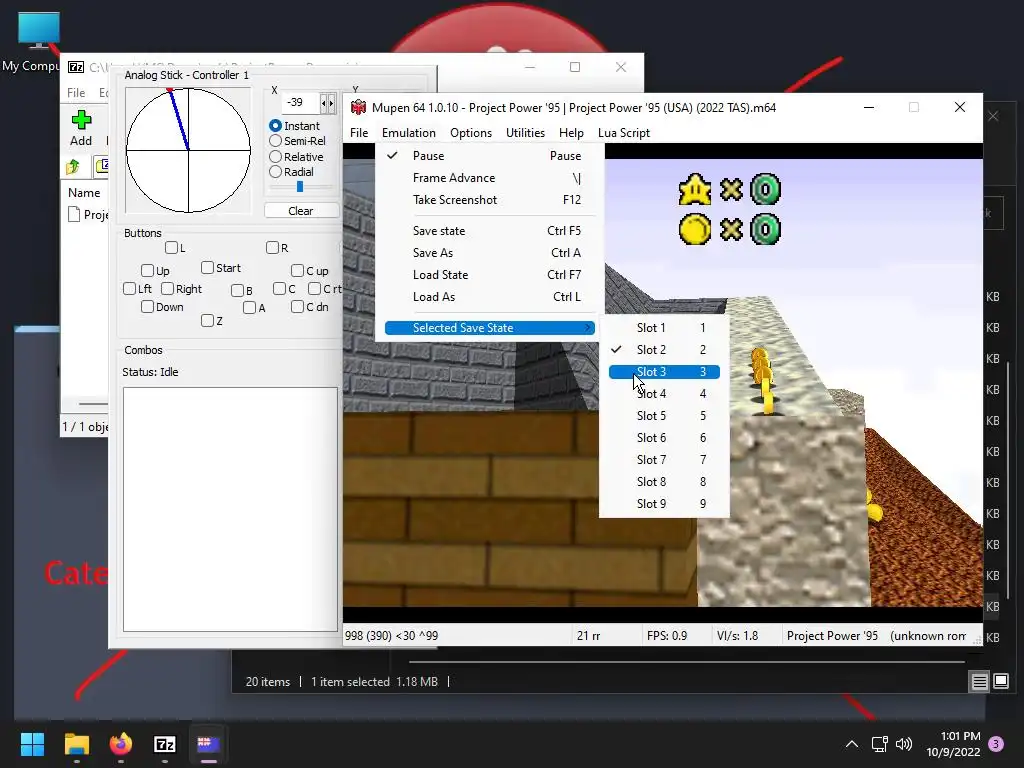This screenshot has height=768, width=1024.
Task: Click the X value spinner arrows
Action: click(328, 103)
